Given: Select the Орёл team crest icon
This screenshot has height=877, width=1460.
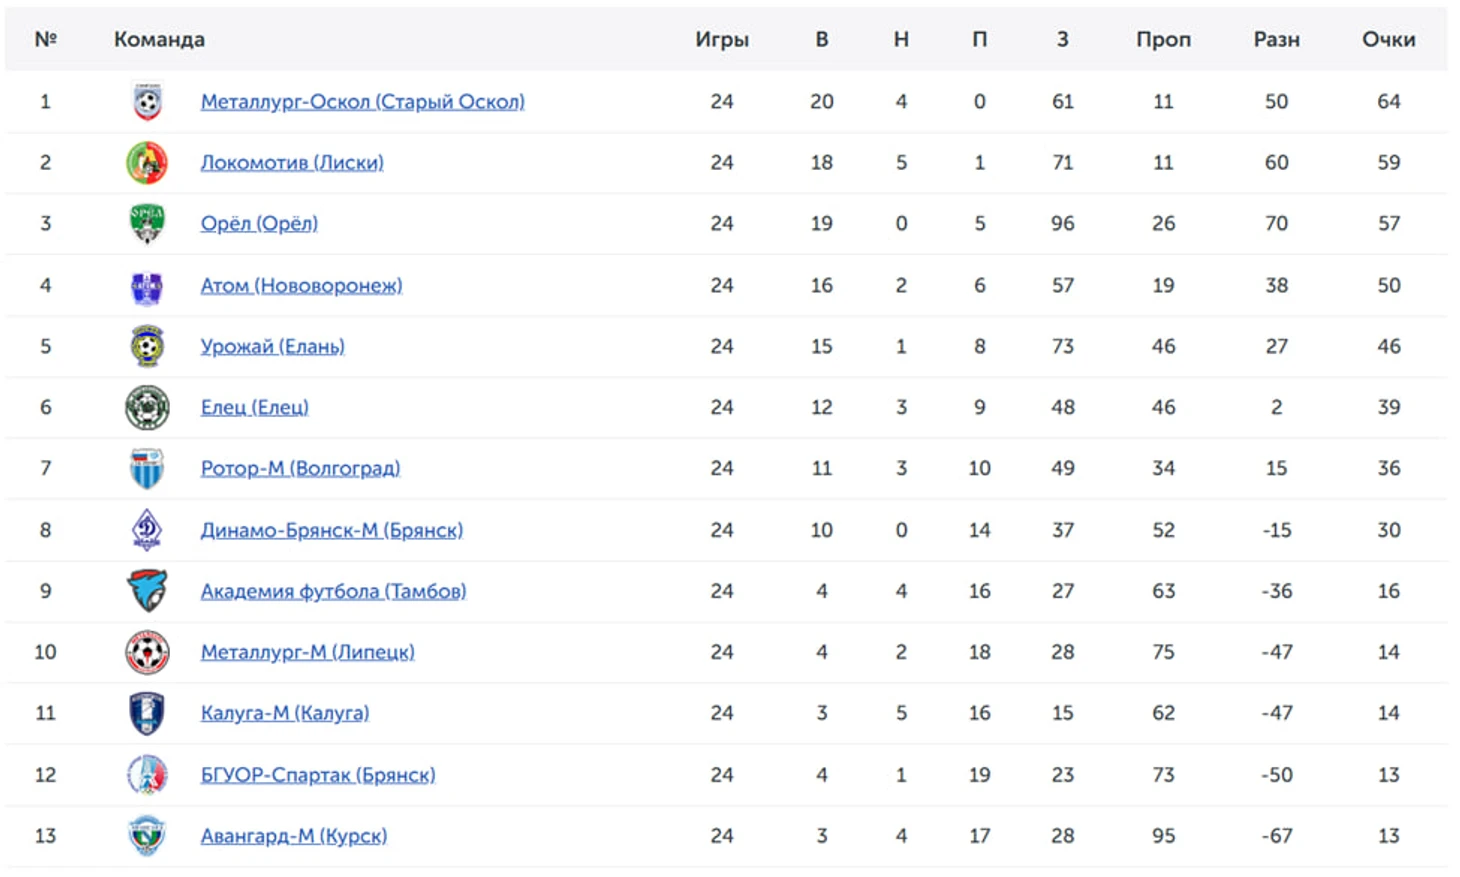Looking at the screenshot, I should pyautogui.click(x=147, y=224).
